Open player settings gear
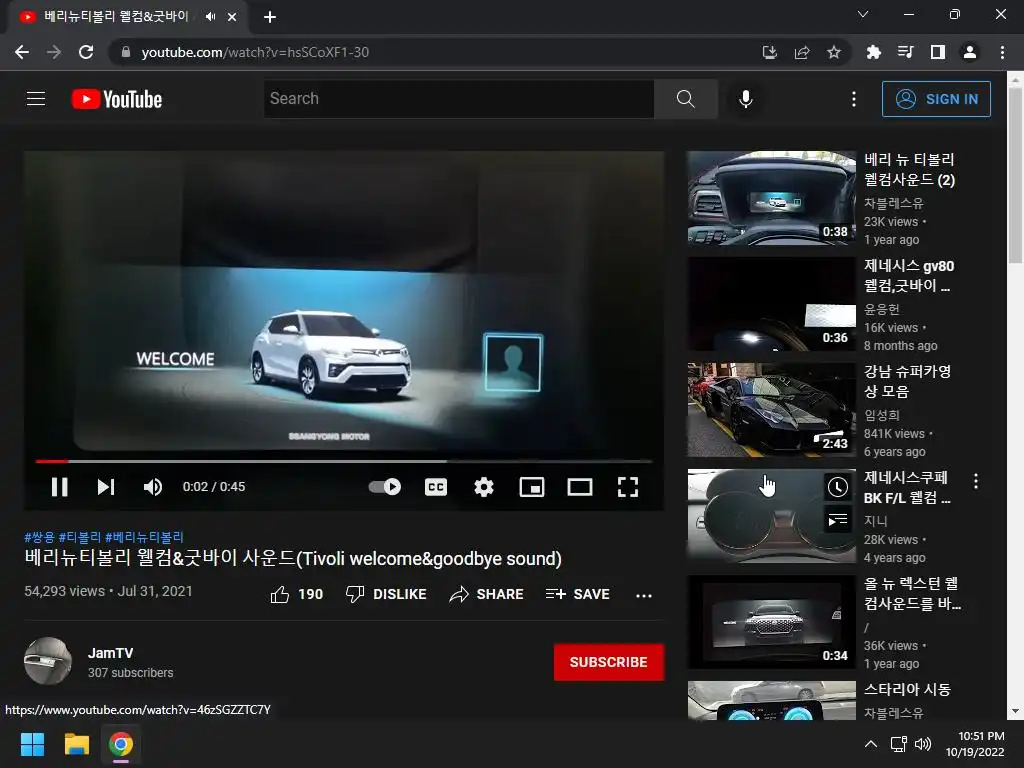Screen dimensions: 1024x768 (484, 487)
